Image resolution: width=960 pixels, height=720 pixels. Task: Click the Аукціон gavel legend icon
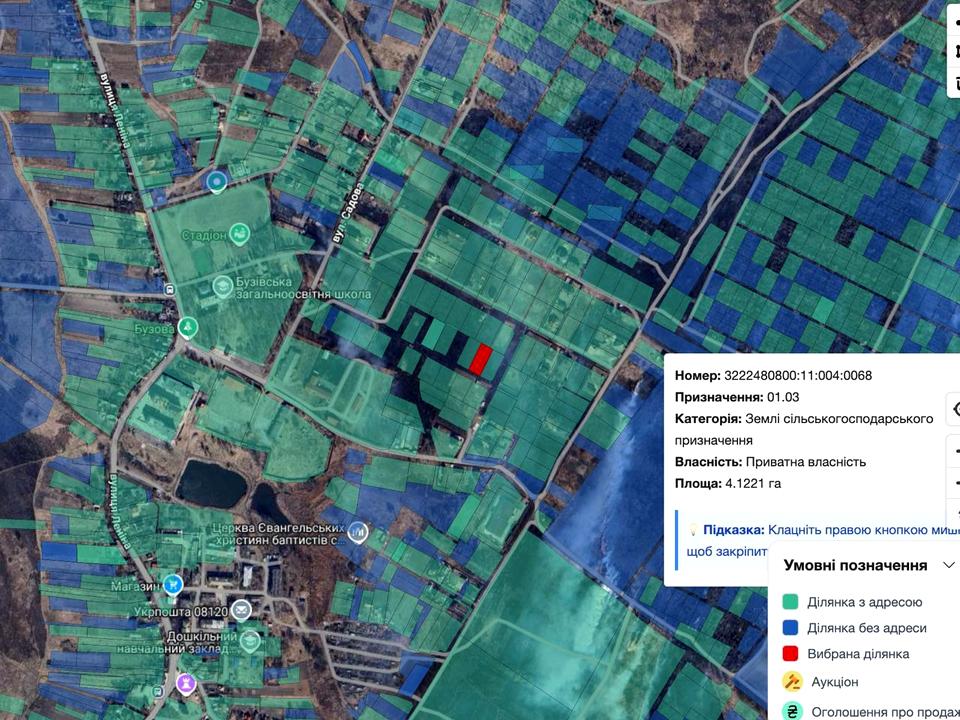tap(790, 682)
